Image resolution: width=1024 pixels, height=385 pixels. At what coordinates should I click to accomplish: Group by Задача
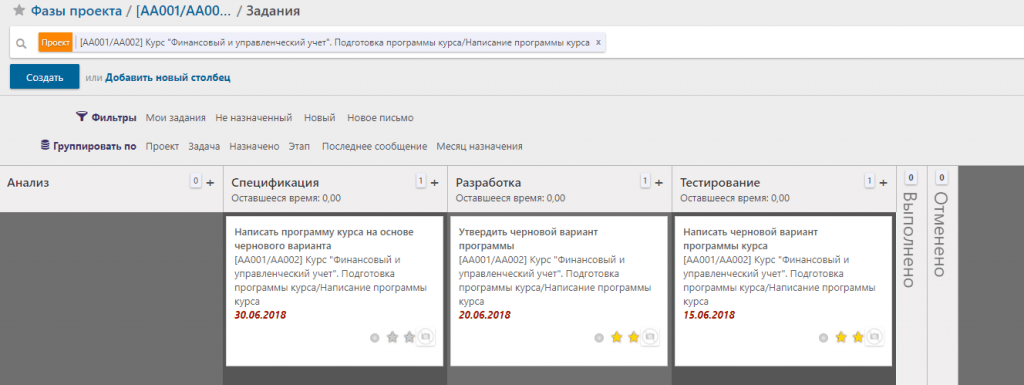pos(204,146)
